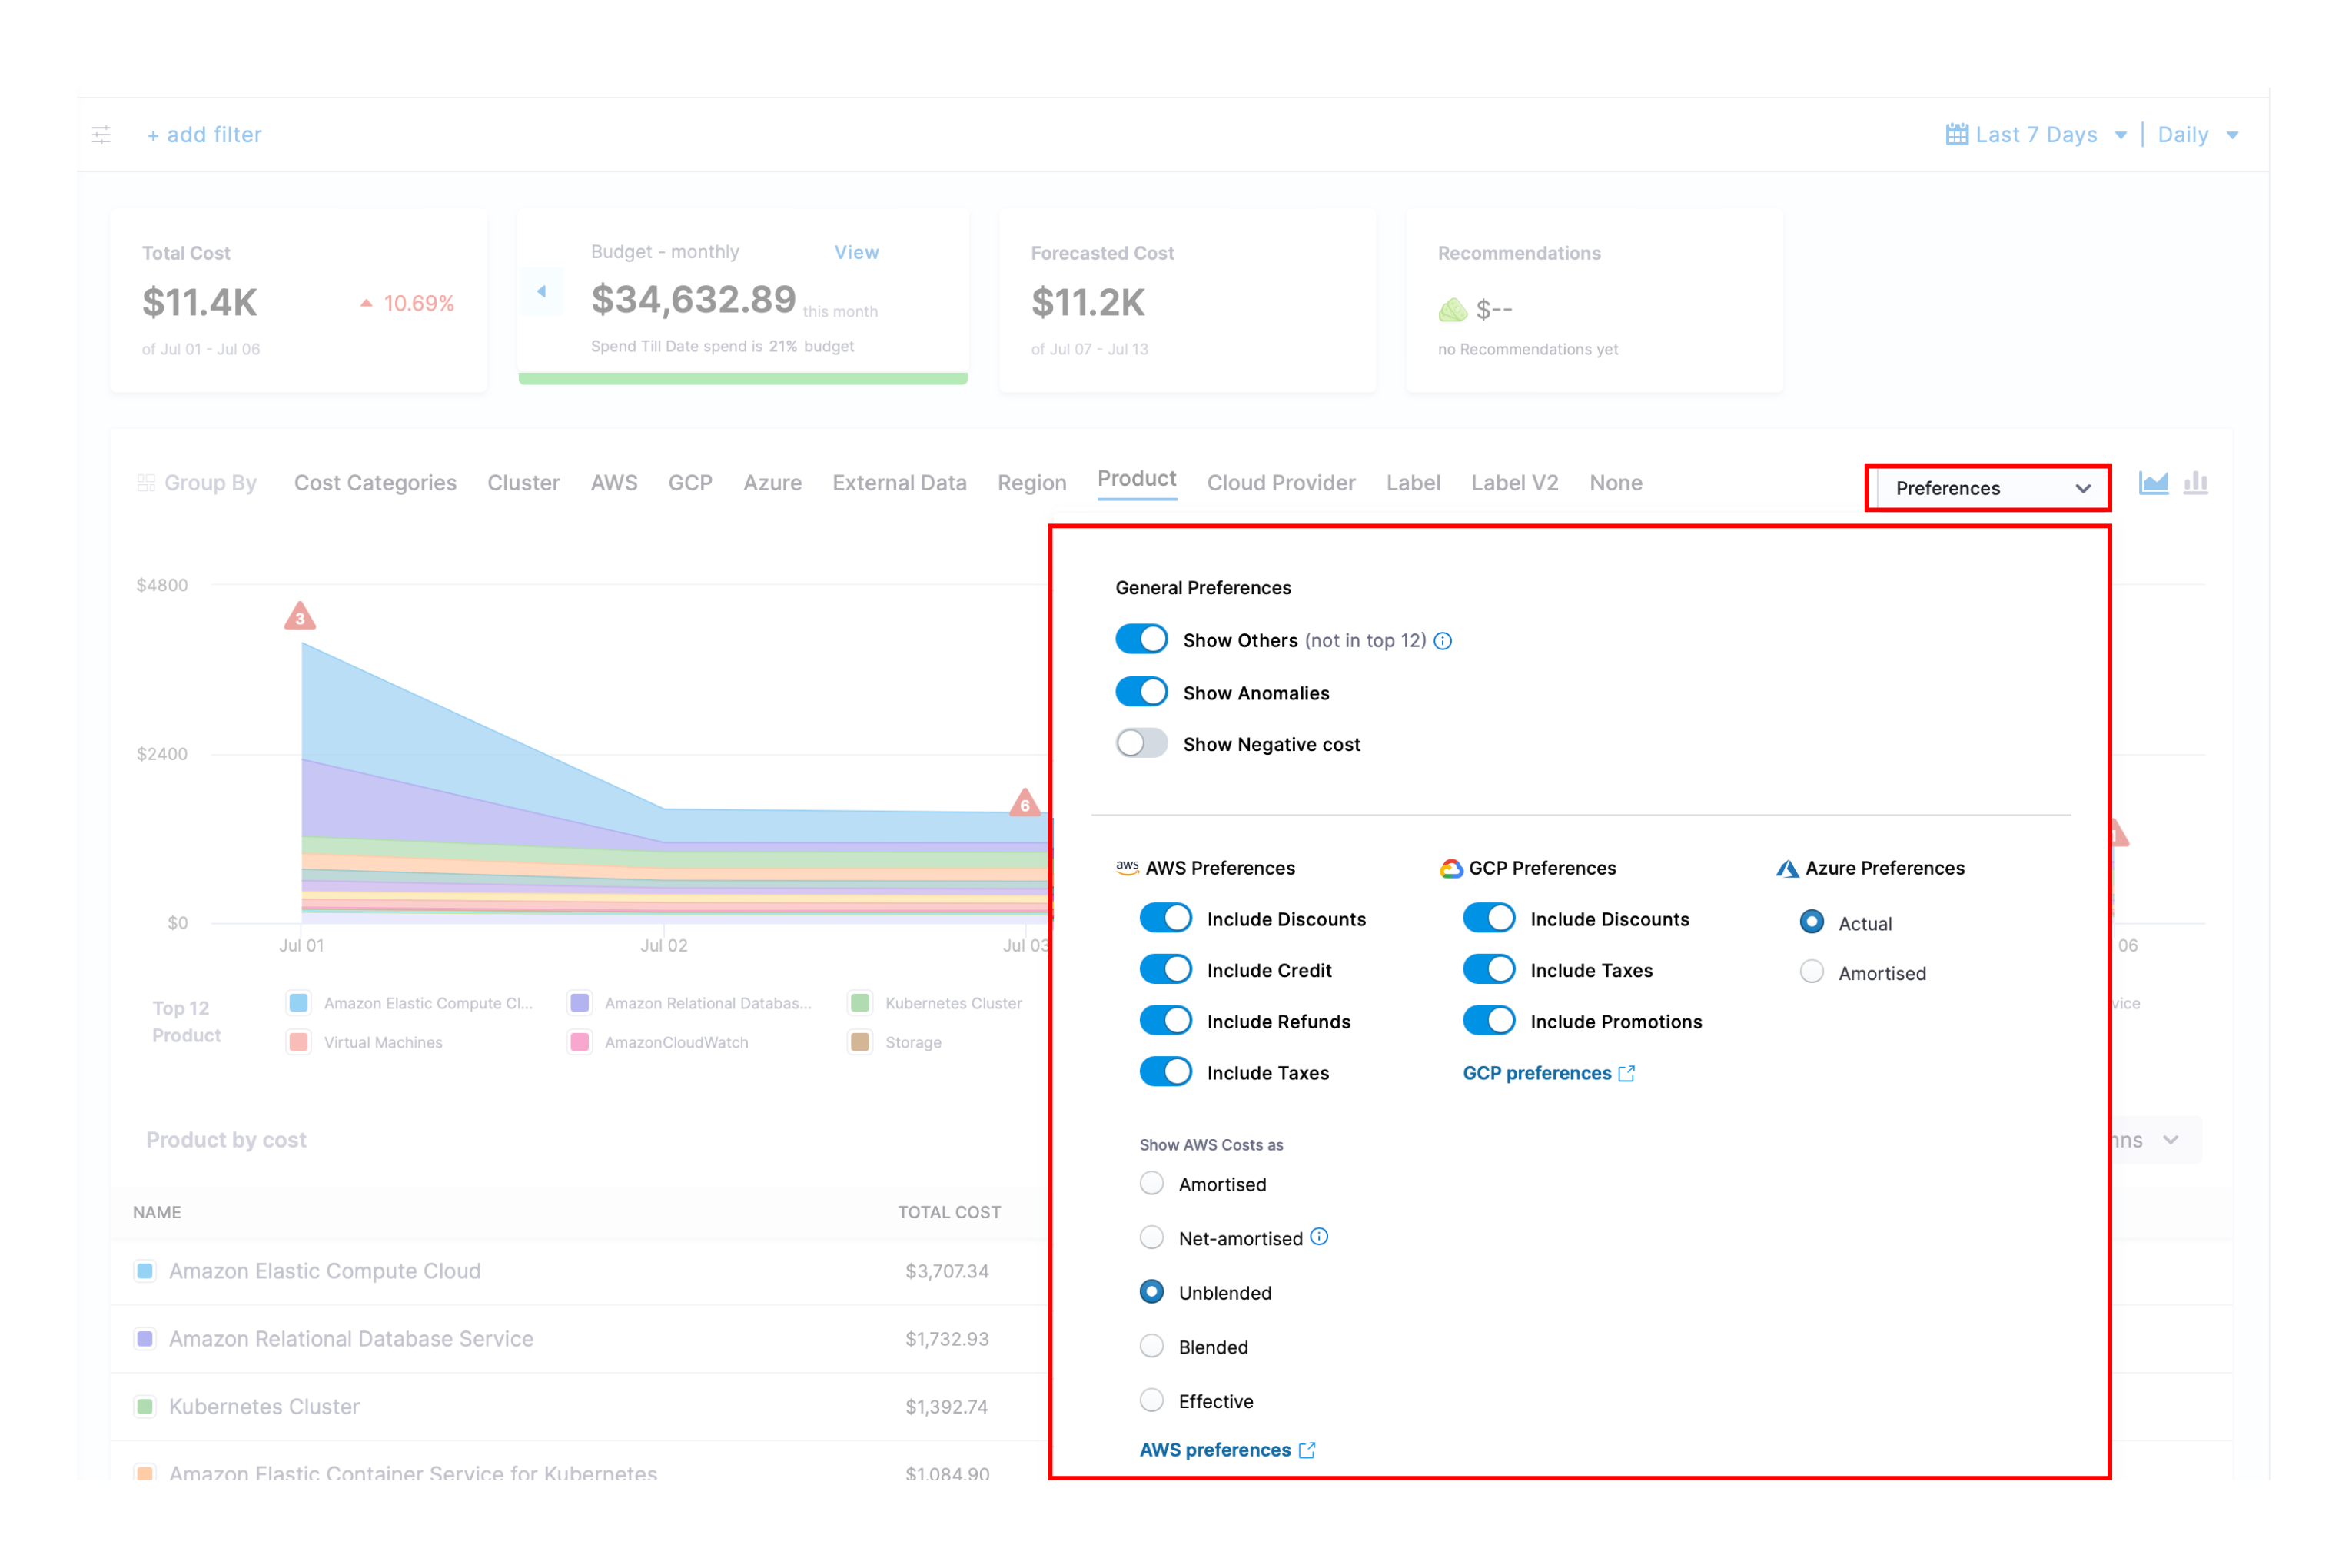Select the Cost Categories group-by option

pos(375,483)
